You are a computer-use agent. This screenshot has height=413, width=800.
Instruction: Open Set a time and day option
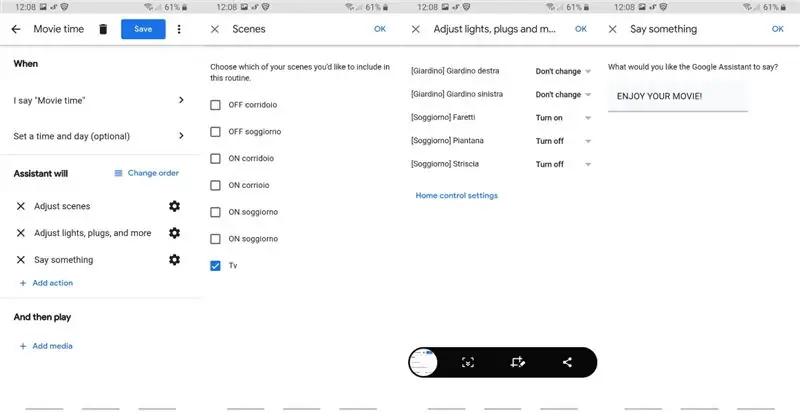(x=99, y=136)
